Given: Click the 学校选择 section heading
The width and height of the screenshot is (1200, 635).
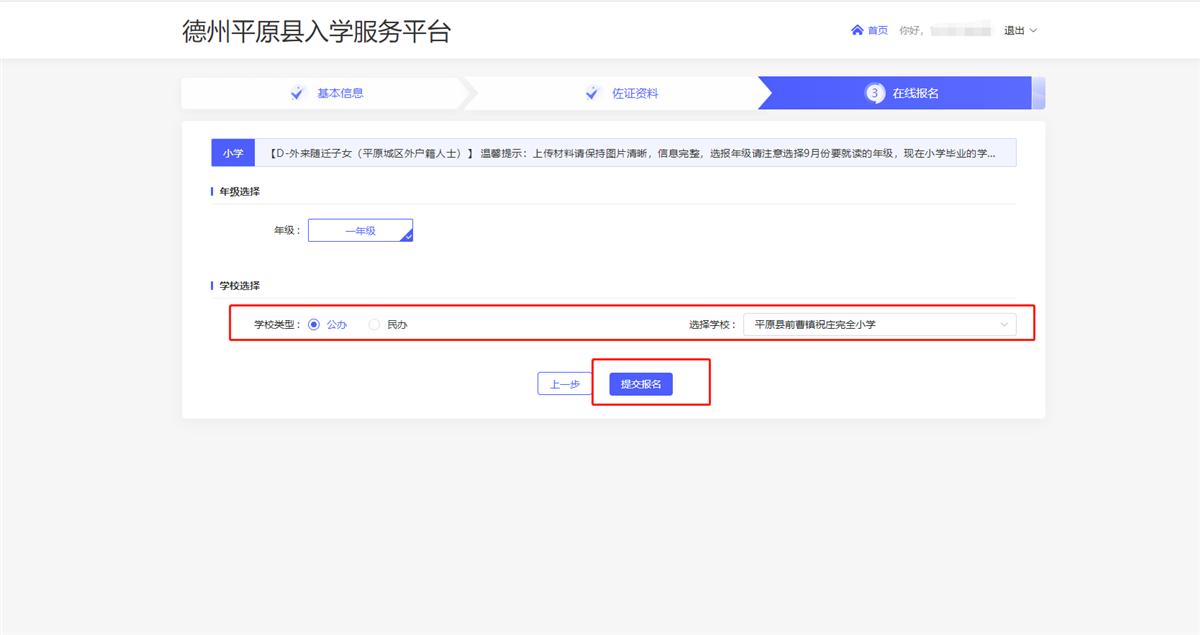Looking at the screenshot, I should tap(240, 286).
